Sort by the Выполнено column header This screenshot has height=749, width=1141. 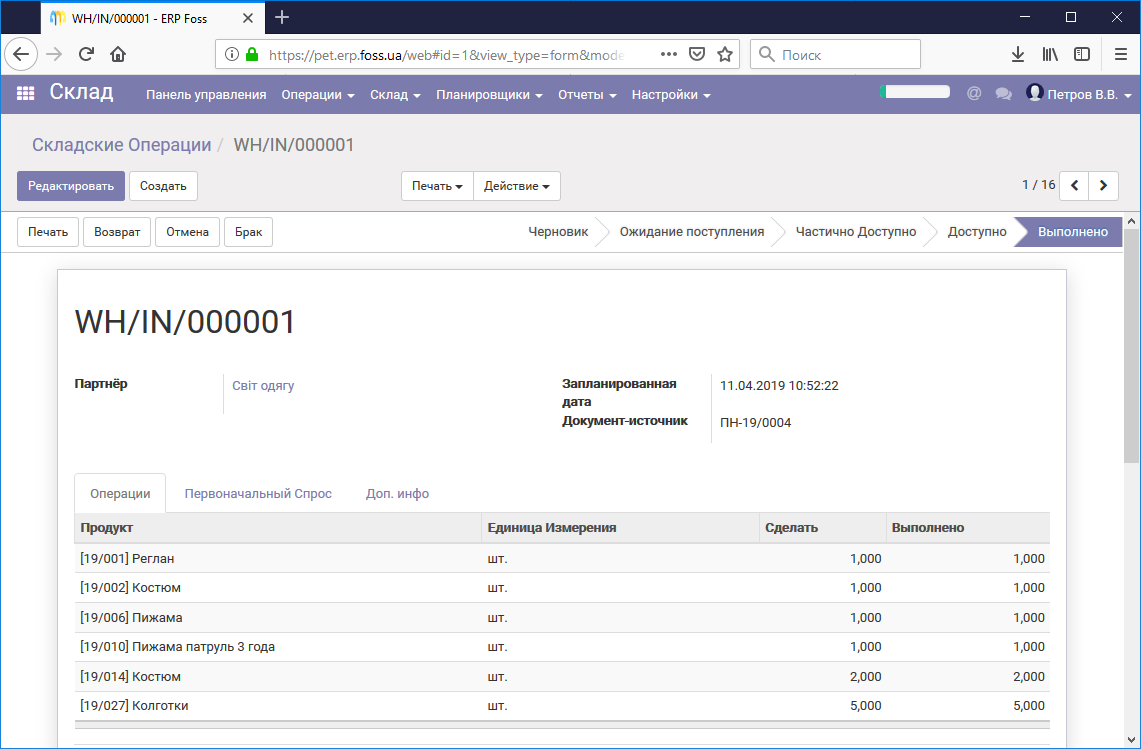[x=968, y=528]
